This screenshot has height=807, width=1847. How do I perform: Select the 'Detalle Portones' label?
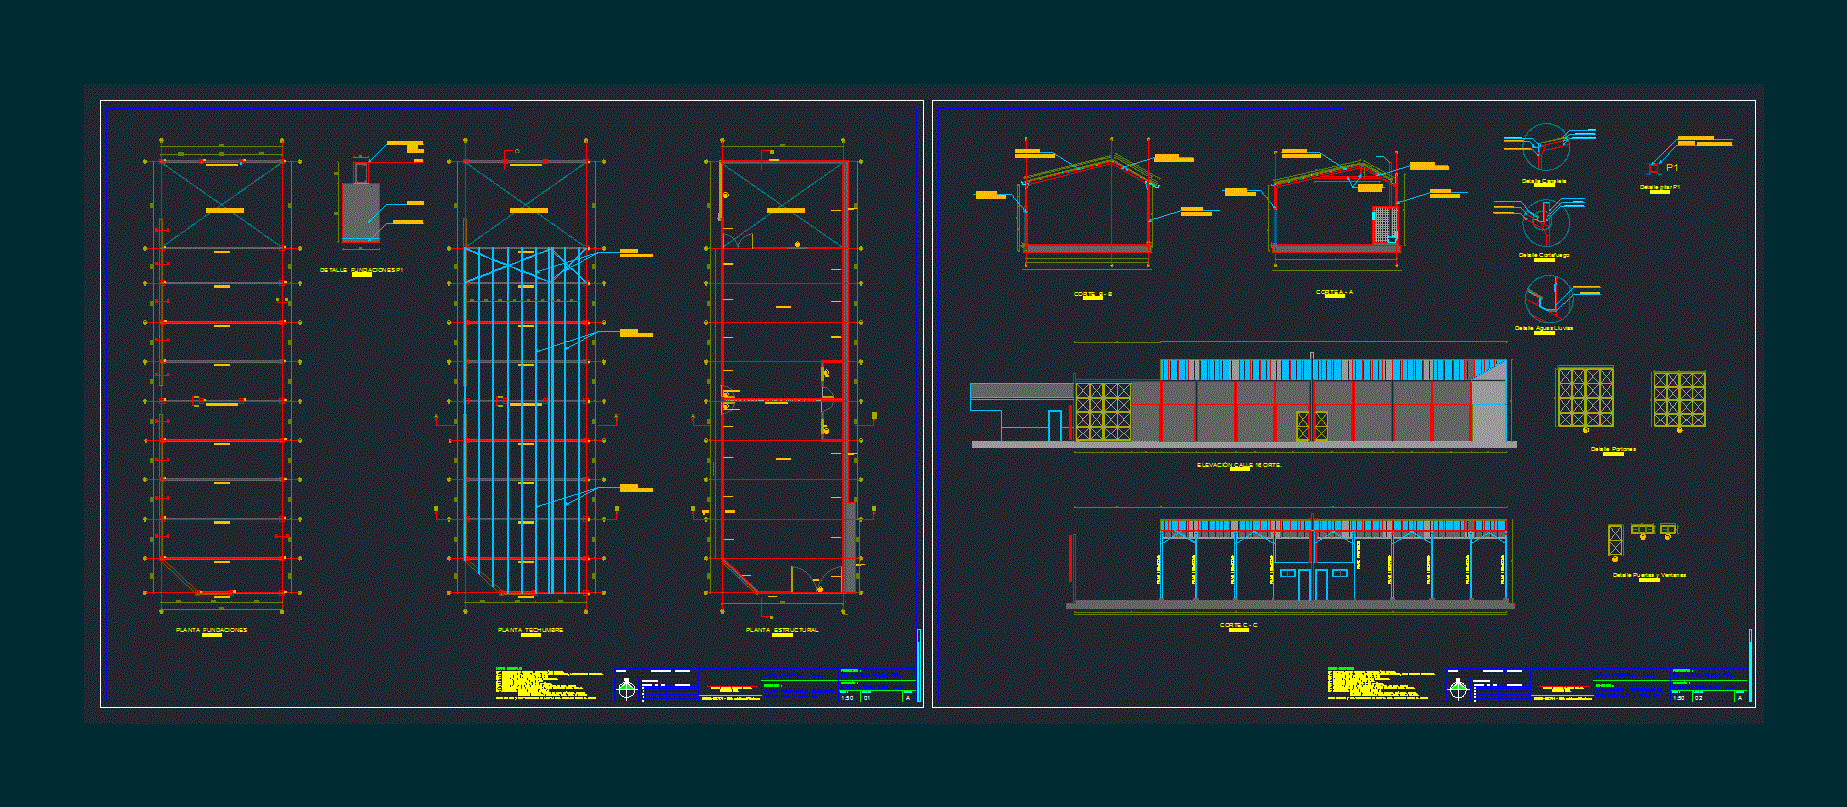pos(1613,450)
